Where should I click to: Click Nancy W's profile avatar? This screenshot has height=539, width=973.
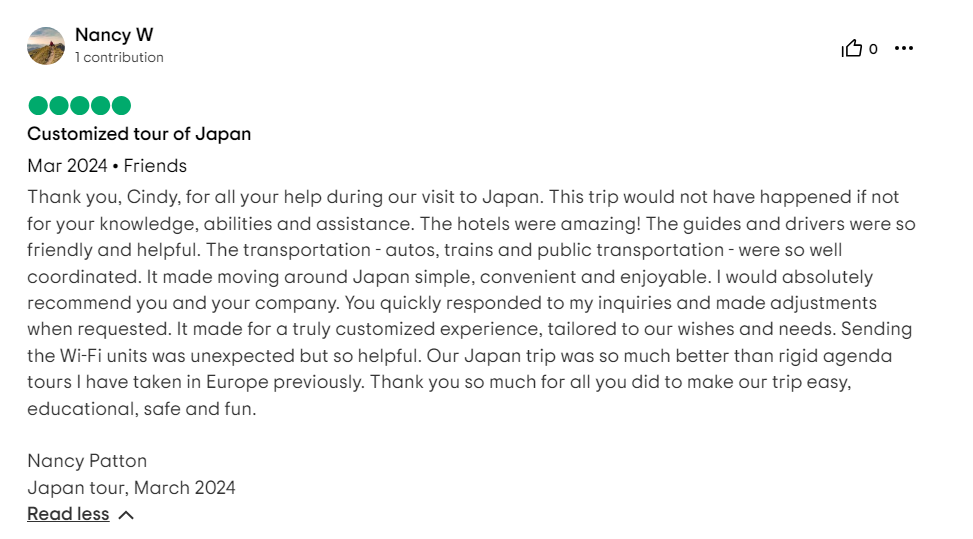46,46
